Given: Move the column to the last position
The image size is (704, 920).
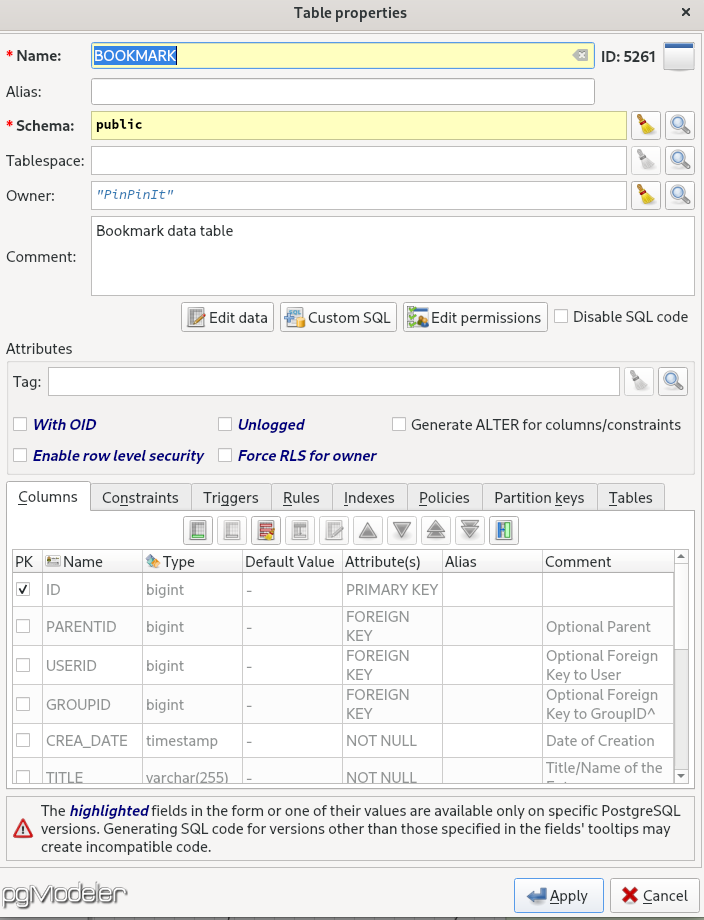Looking at the screenshot, I should (470, 530).
